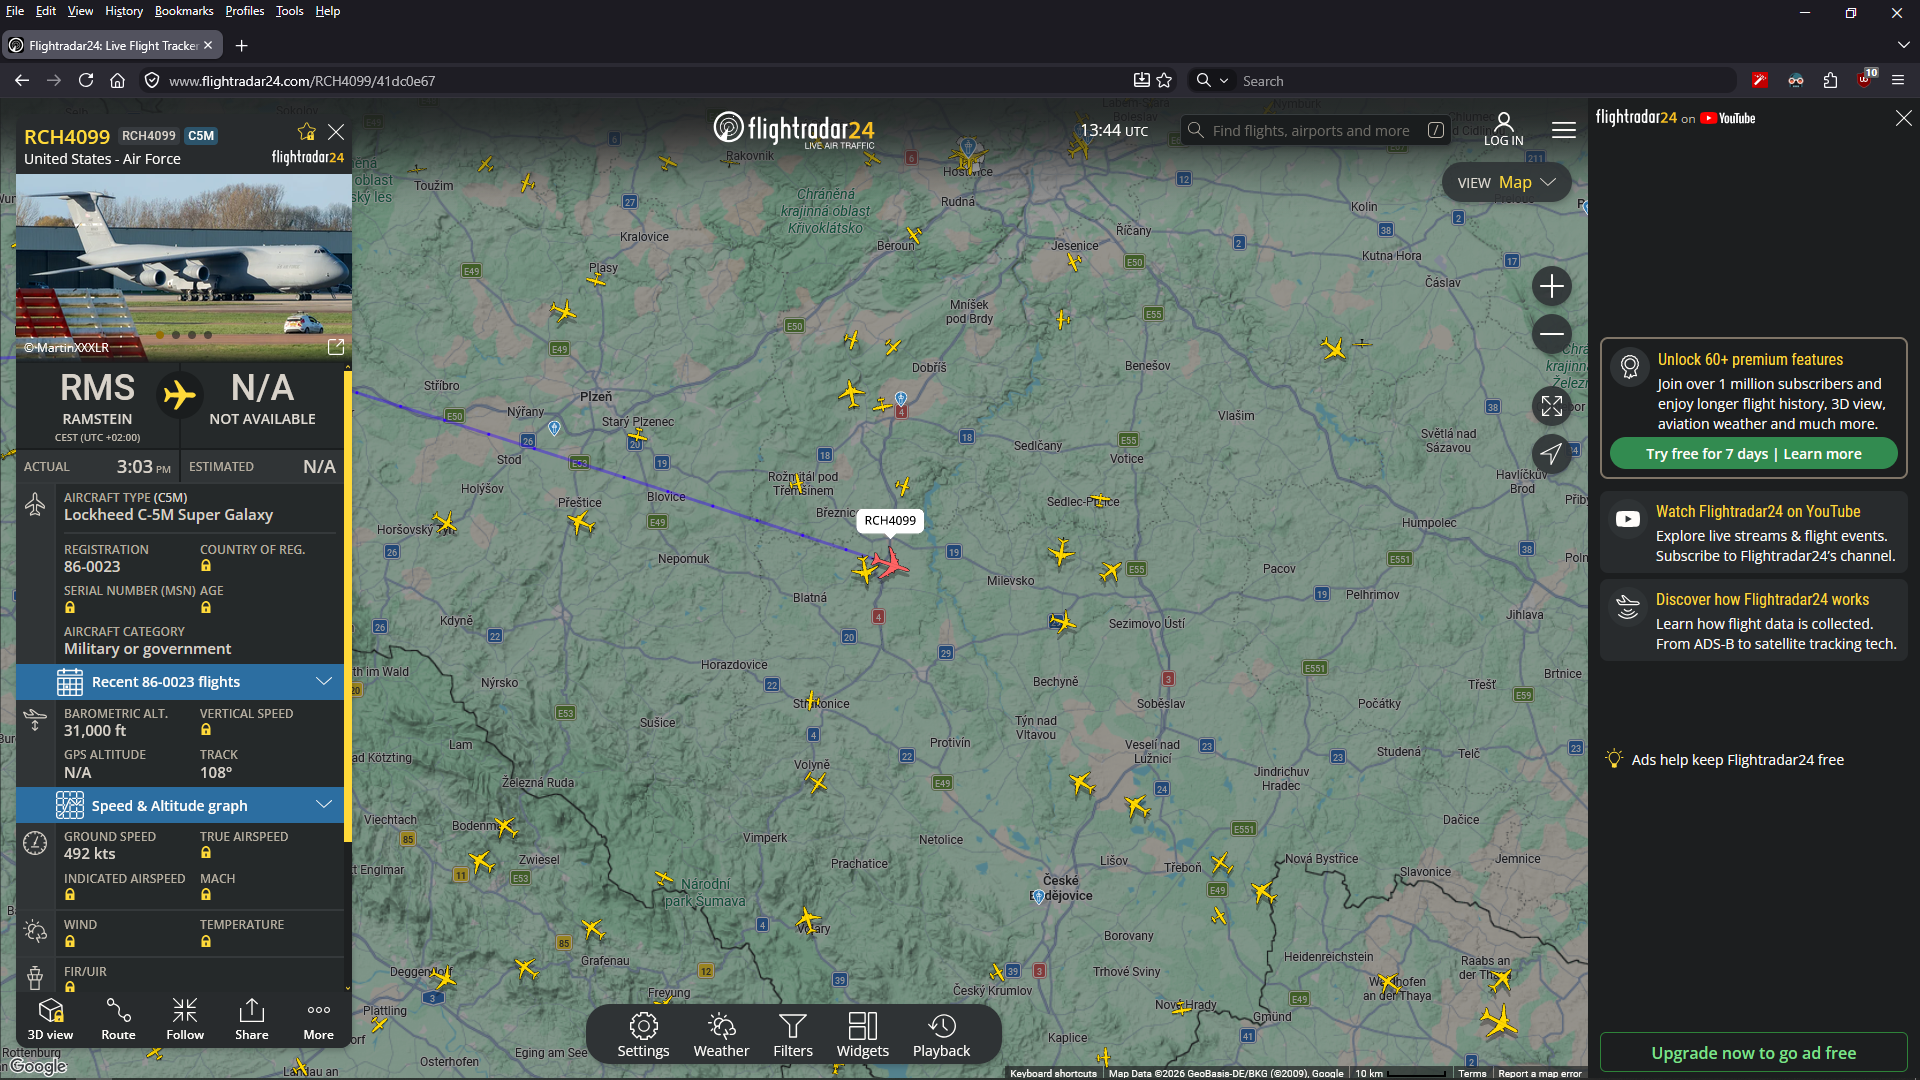The width and height of the screenshot is (1920, 1080).
Task: Click Upgrade now to go ad free
Action: [1754, 1053]
